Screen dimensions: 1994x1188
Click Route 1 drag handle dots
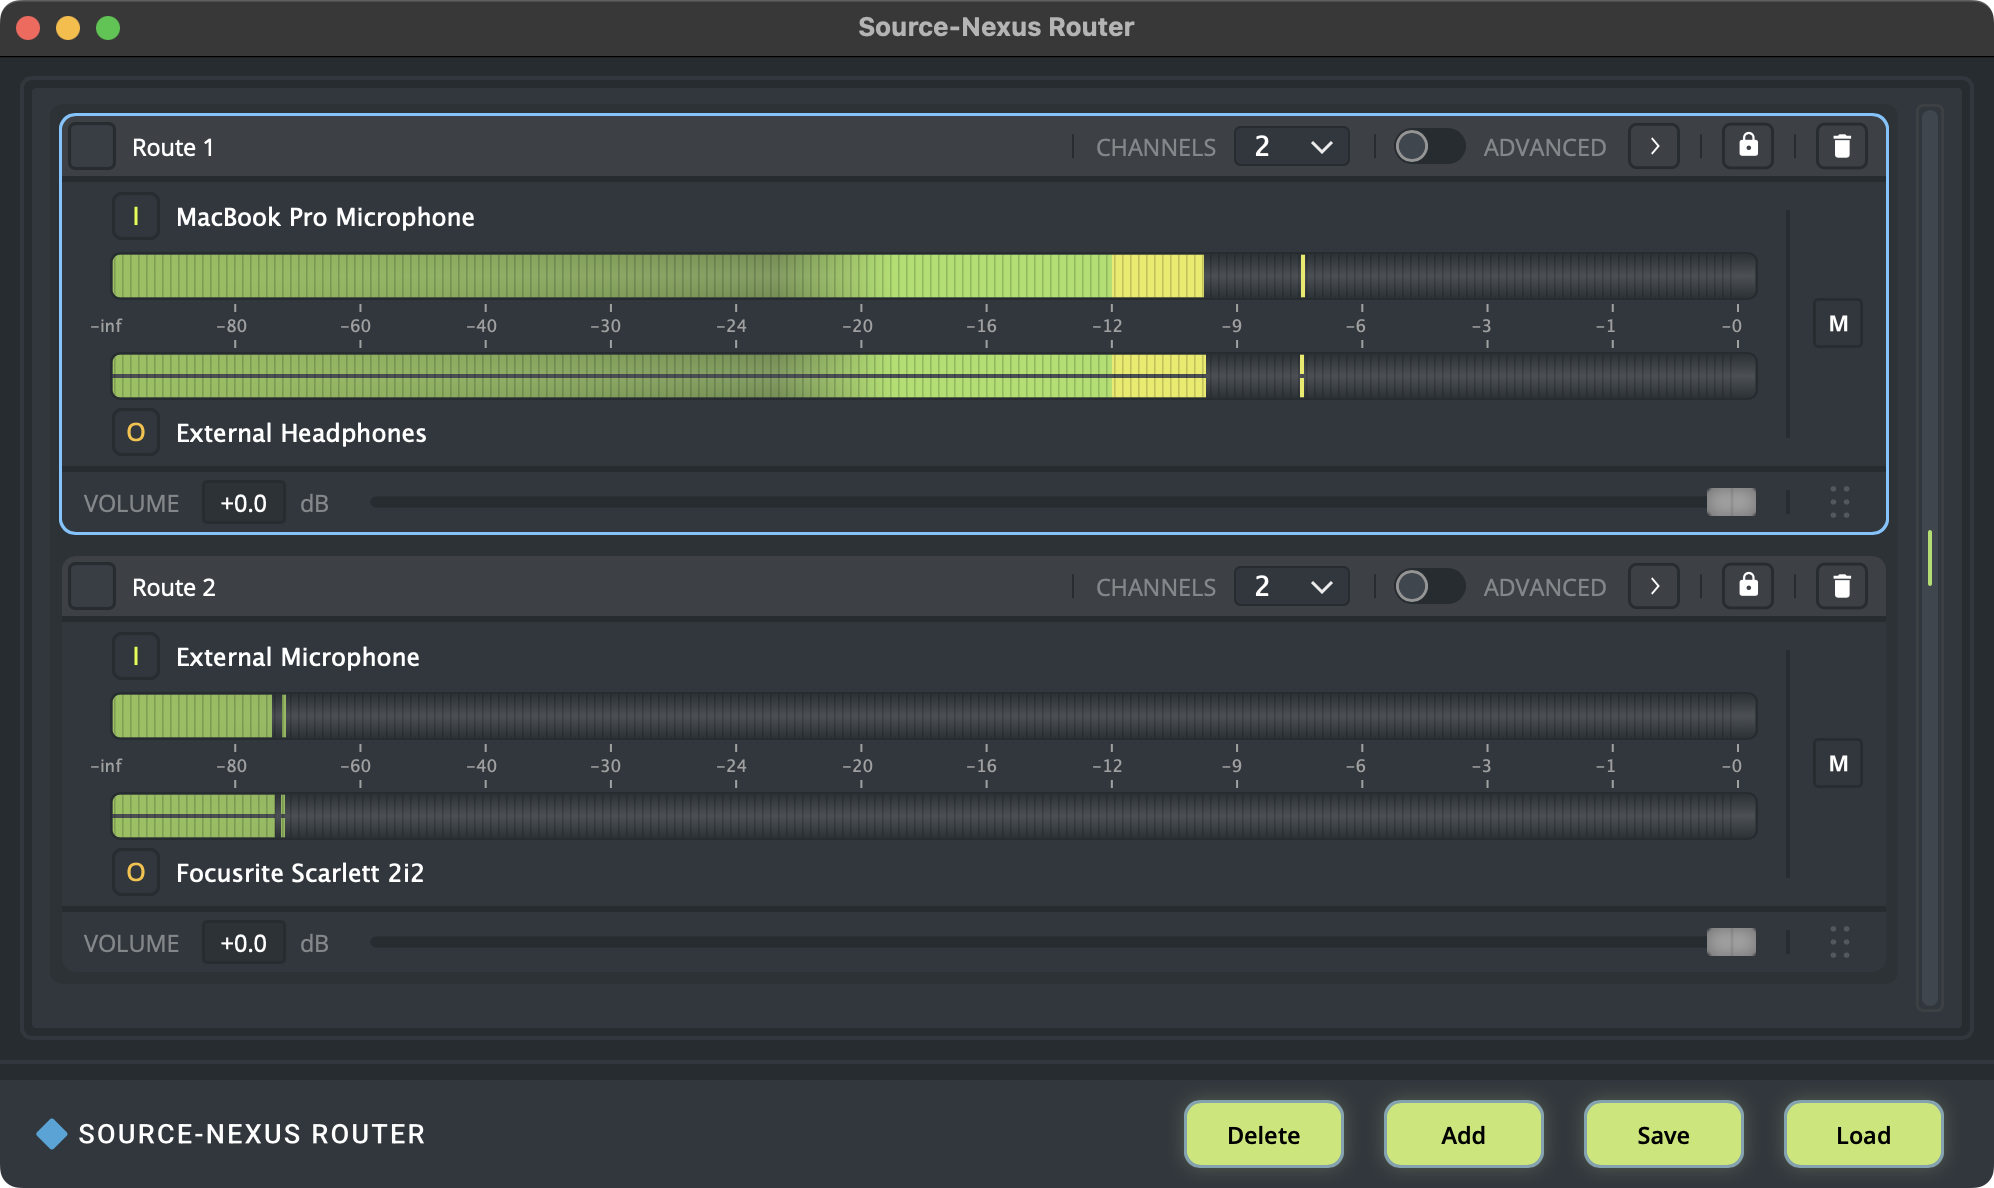1839,502
